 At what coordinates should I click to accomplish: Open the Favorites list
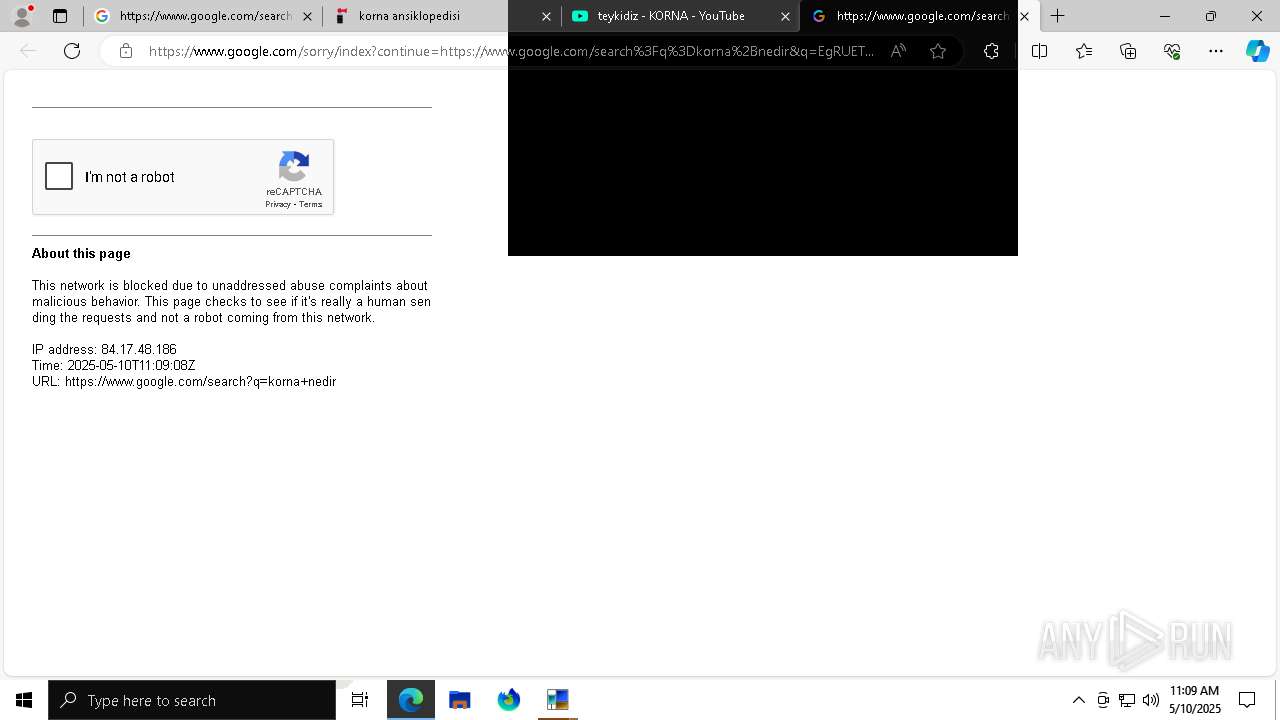coord(1084,51)
